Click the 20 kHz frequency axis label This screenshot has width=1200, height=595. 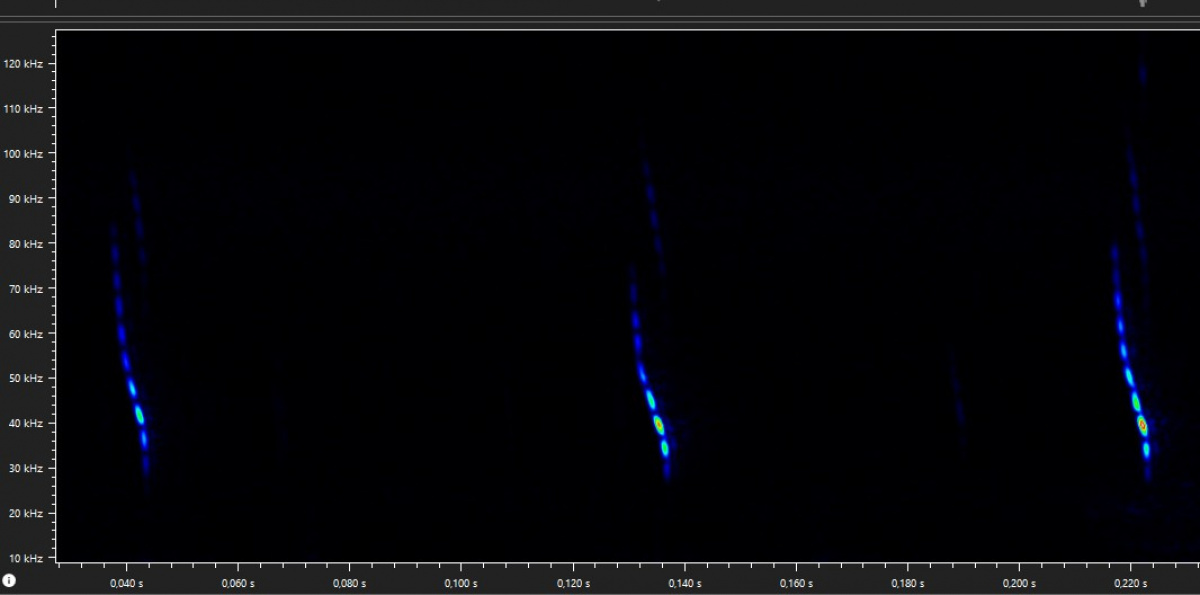click(28, 514)
